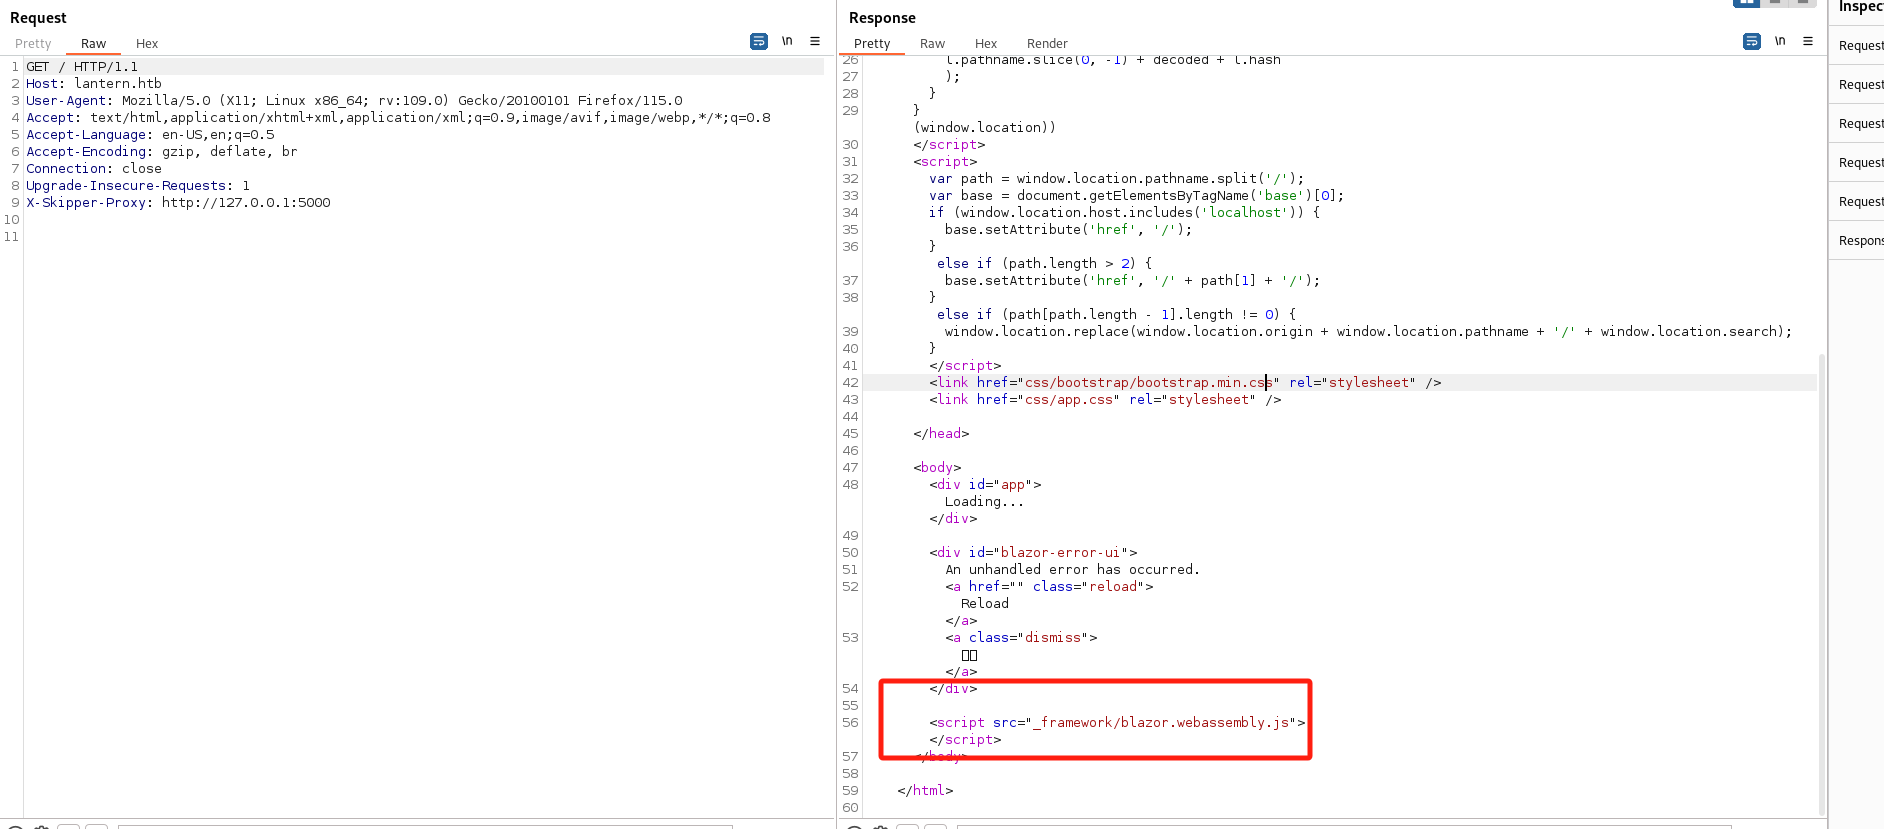Click the closing </html> tag line
1884x829 pixels.
925,791
